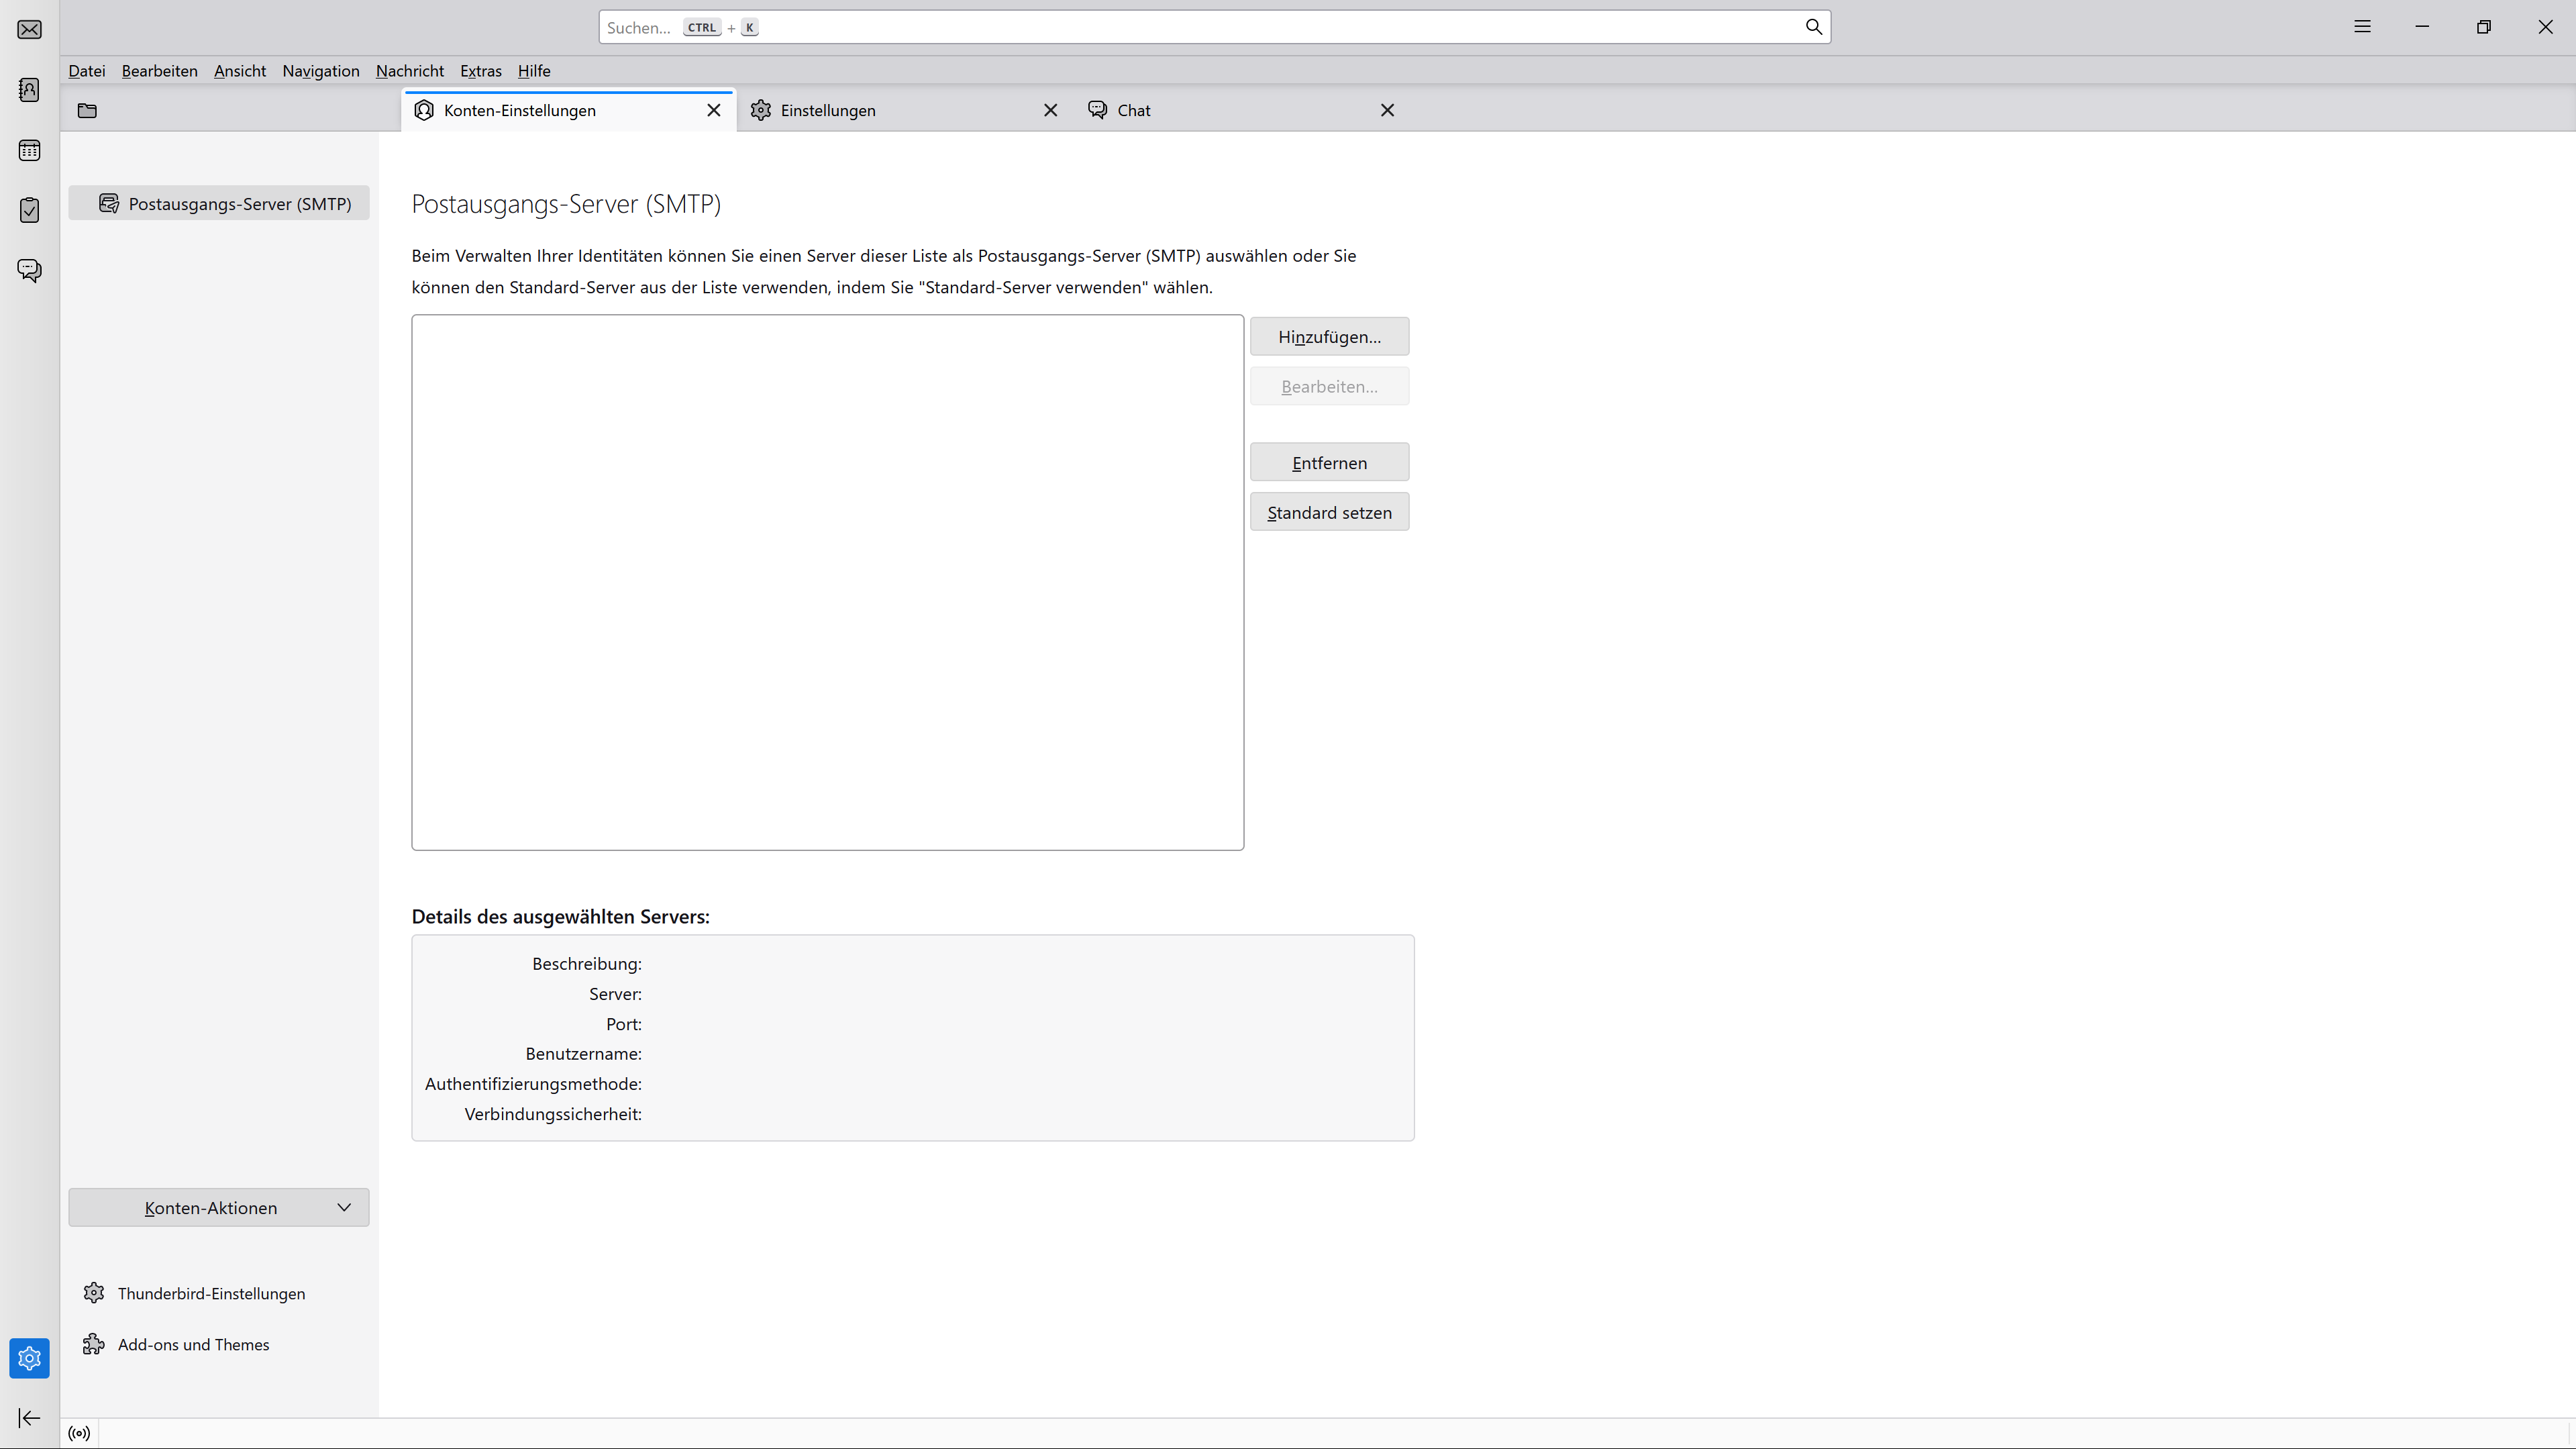Switch to the Einstellungen tab
This screenshot has height=1449, width=2576.
828,110
